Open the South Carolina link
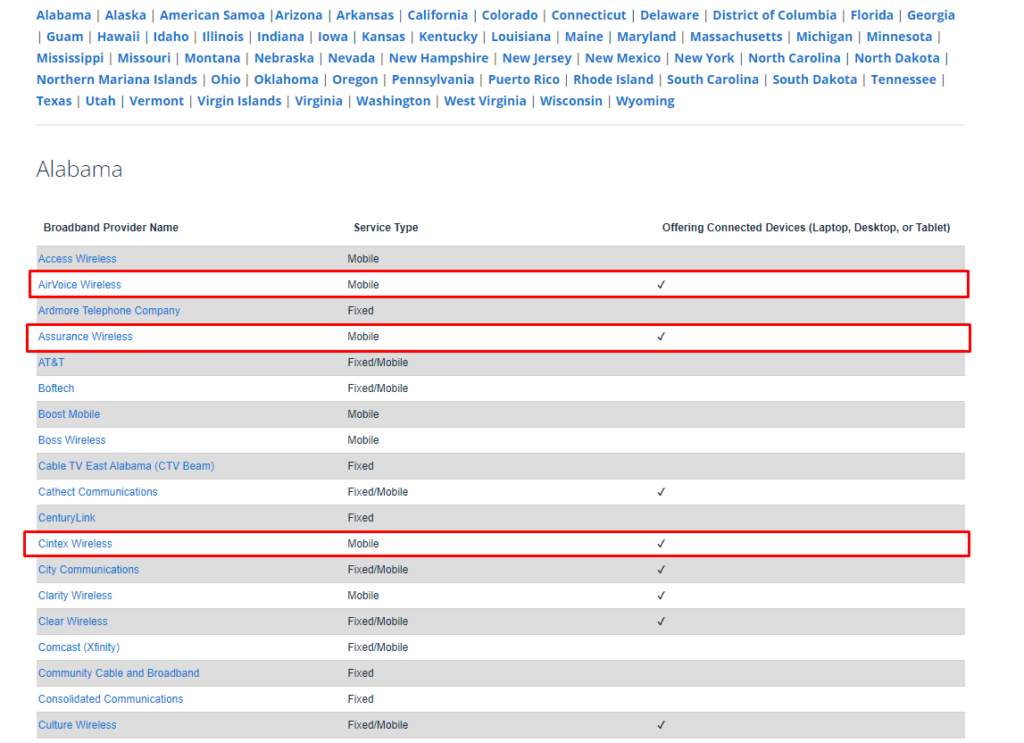 click(712, 80)
